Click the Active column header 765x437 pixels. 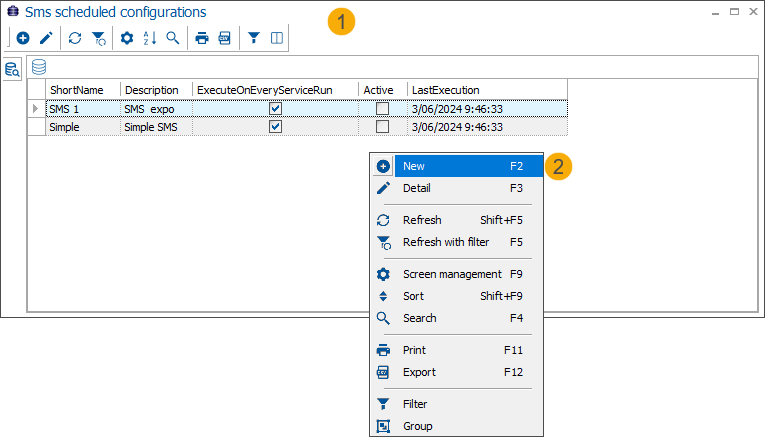click(383, 90)
